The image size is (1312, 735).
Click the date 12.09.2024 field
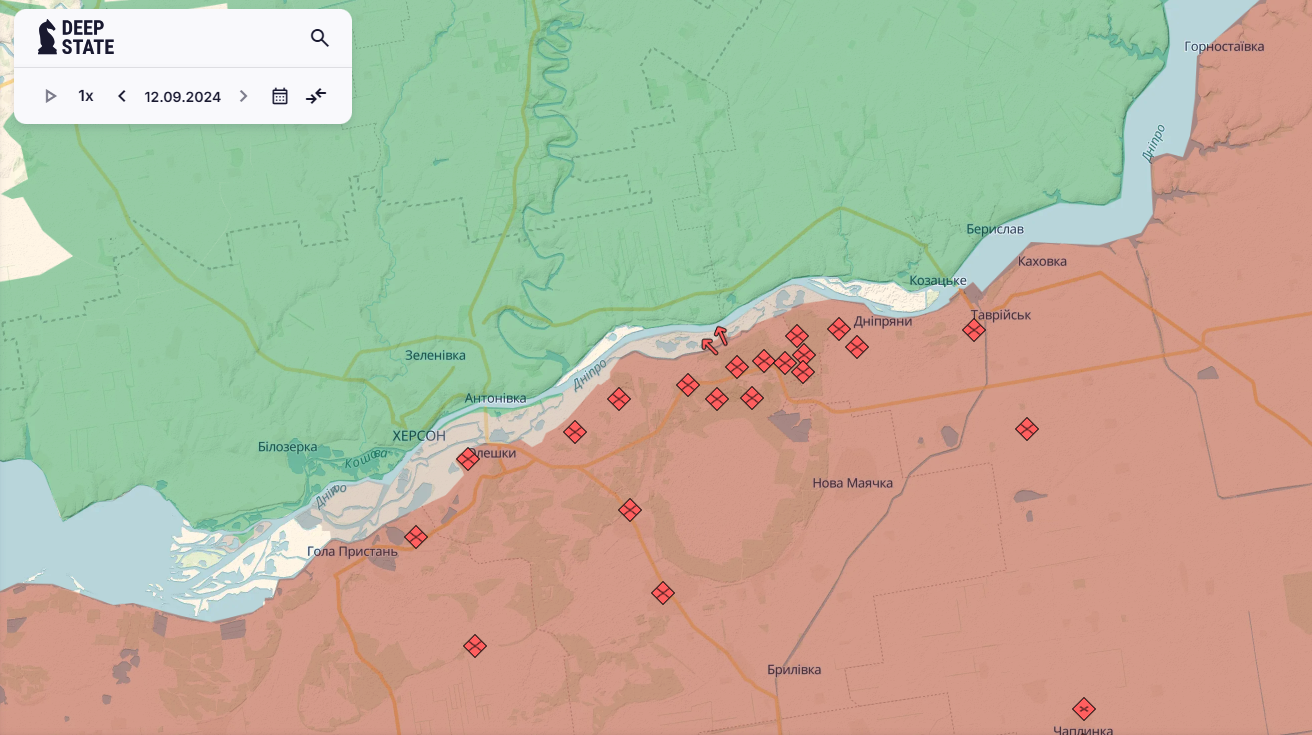click(x=182, y=97)
